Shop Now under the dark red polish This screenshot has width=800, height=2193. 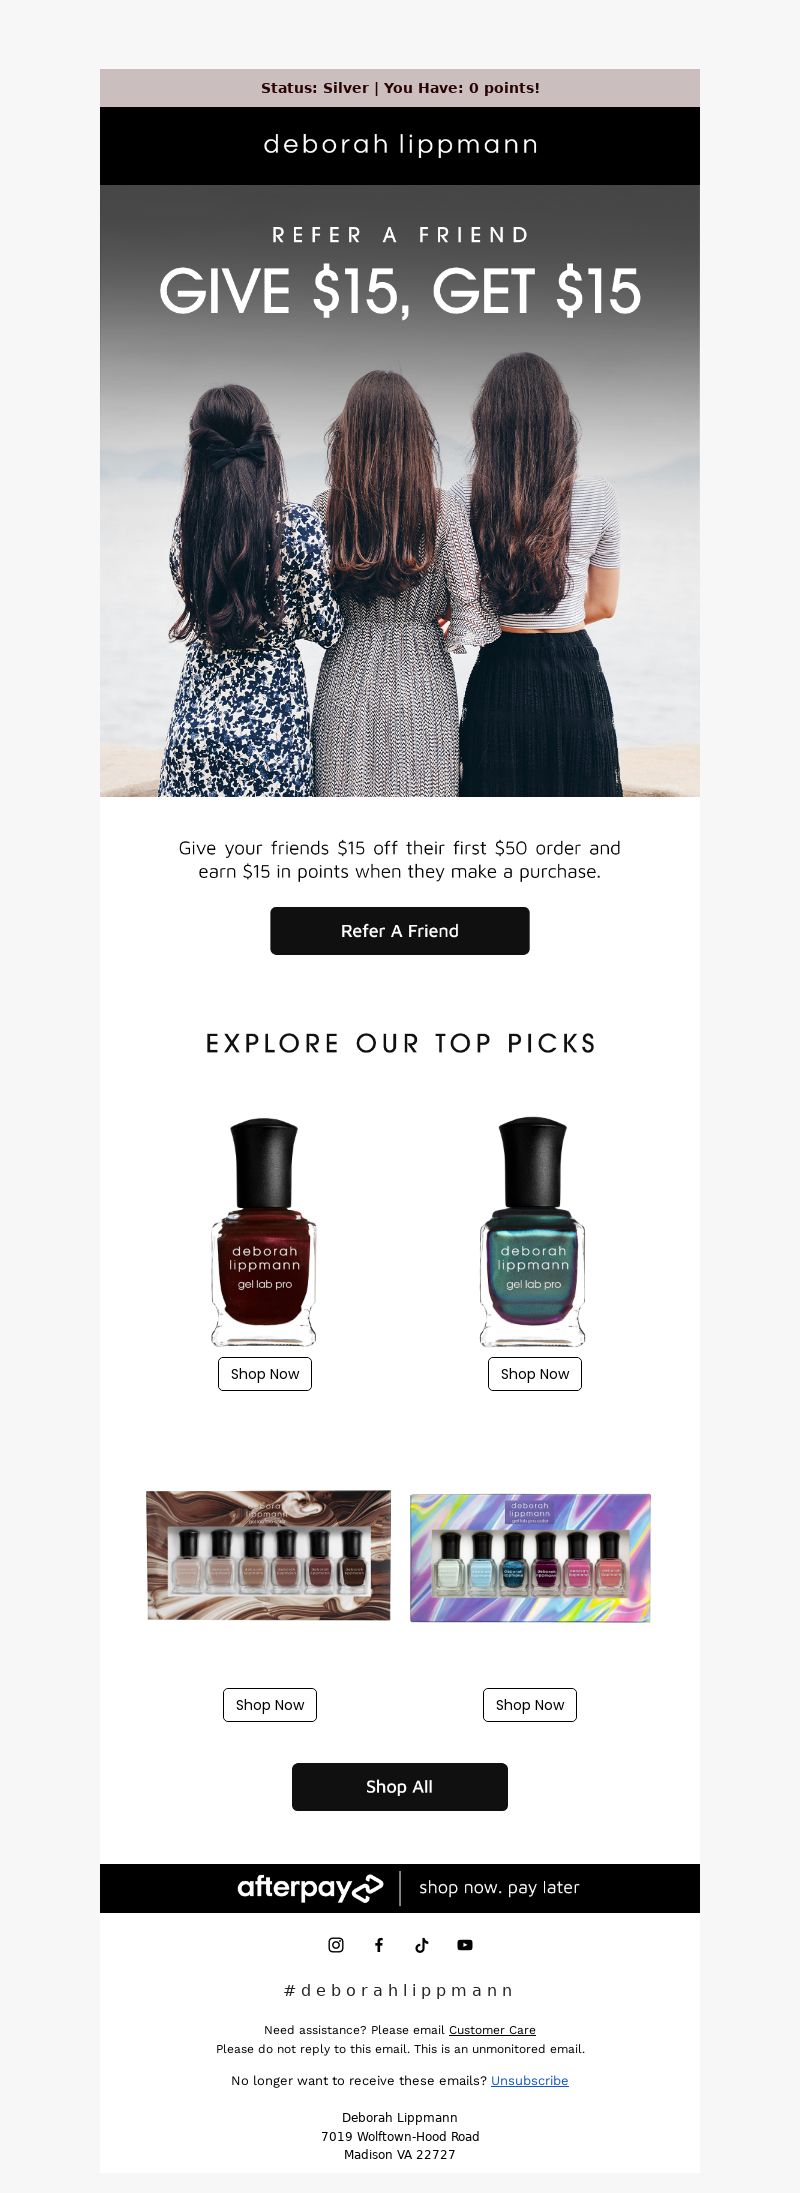click(265, 1374)
